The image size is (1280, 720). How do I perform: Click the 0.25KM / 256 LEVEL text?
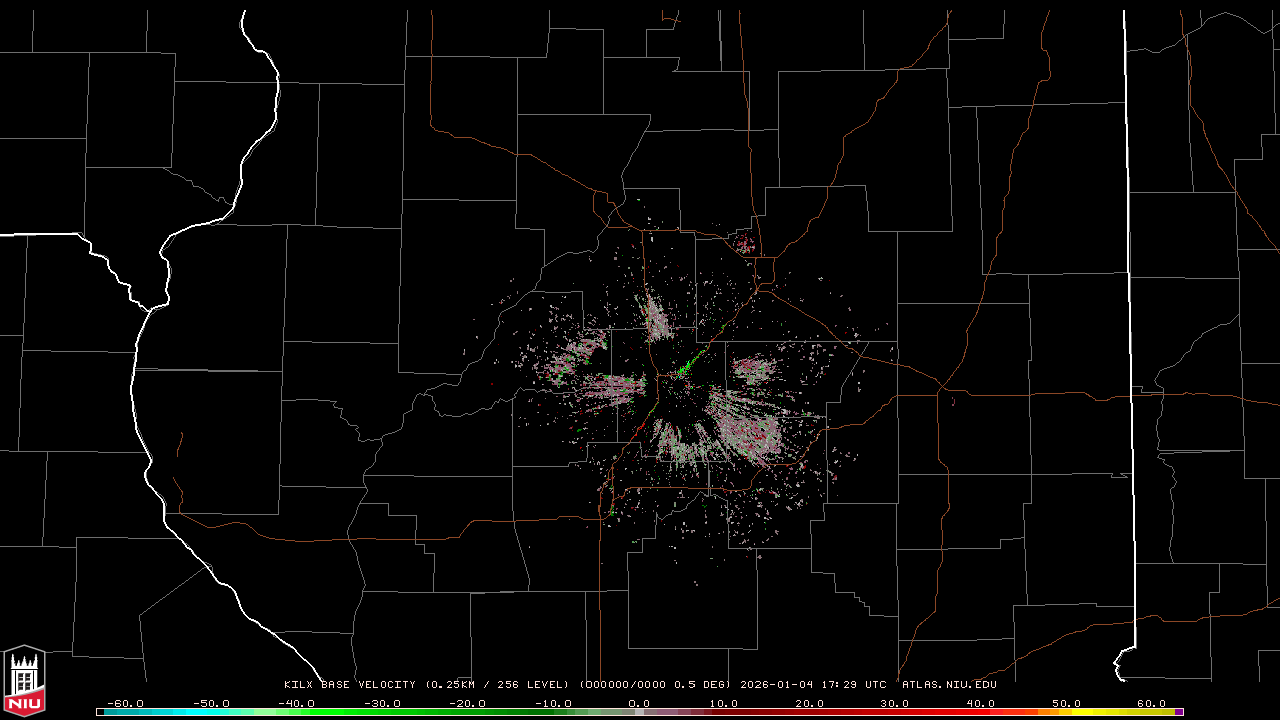point(497,685)
